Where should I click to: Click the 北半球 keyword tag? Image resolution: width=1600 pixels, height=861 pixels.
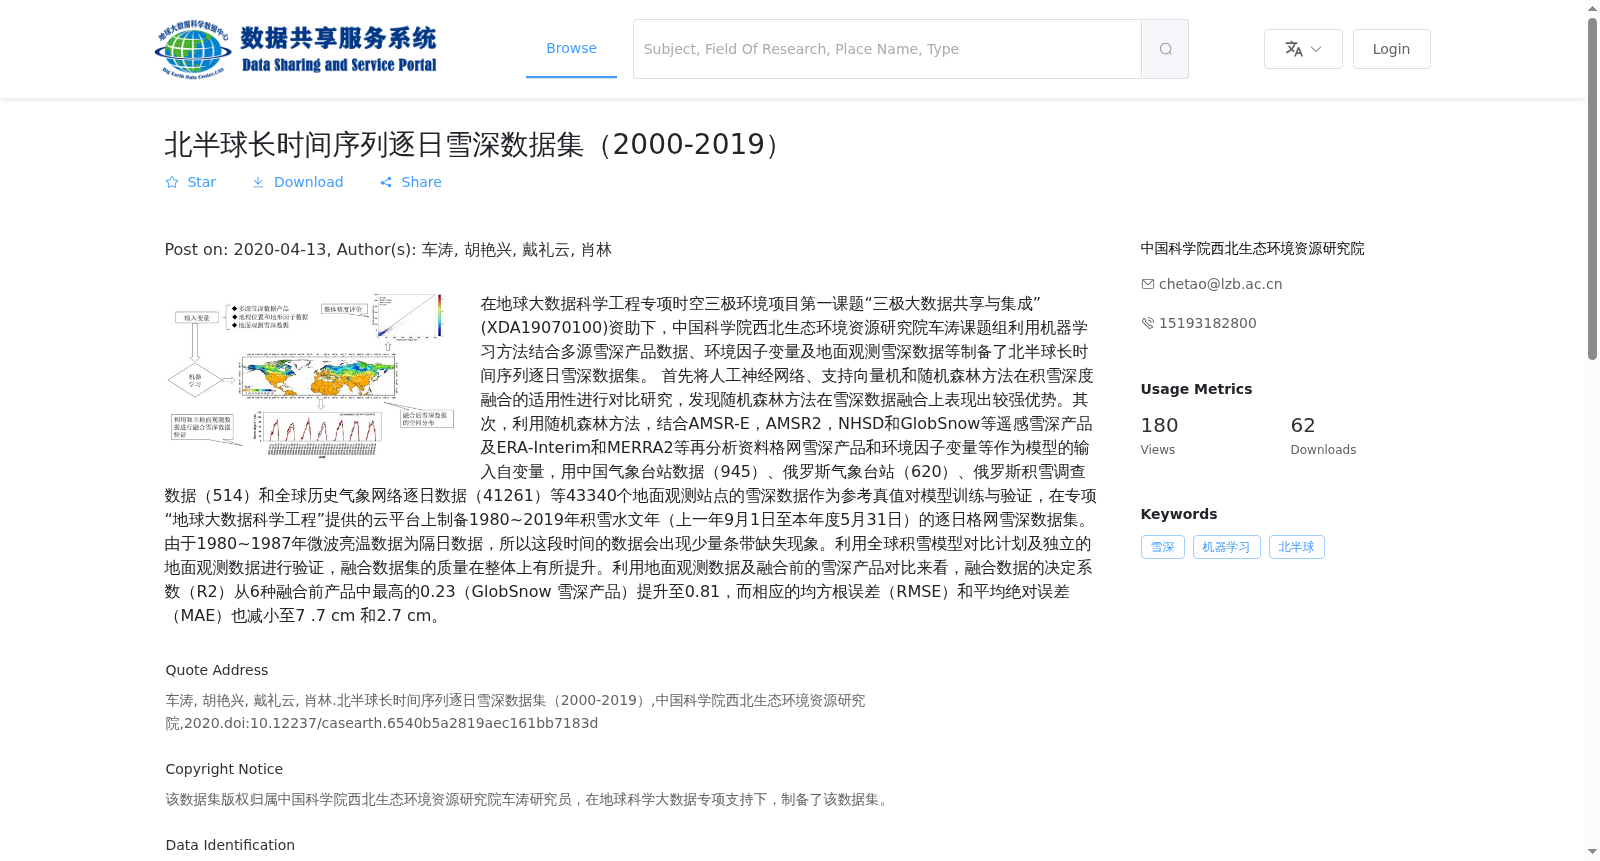[x=1296, y=547]
